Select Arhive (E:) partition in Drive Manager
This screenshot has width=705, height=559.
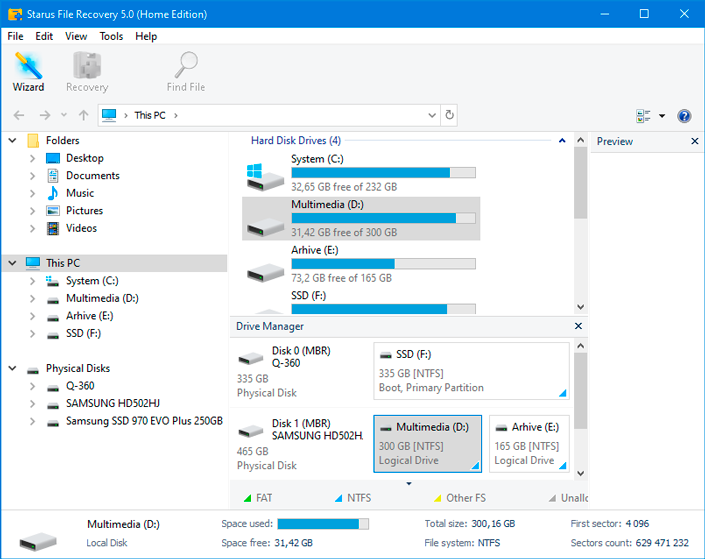[529, 444]
